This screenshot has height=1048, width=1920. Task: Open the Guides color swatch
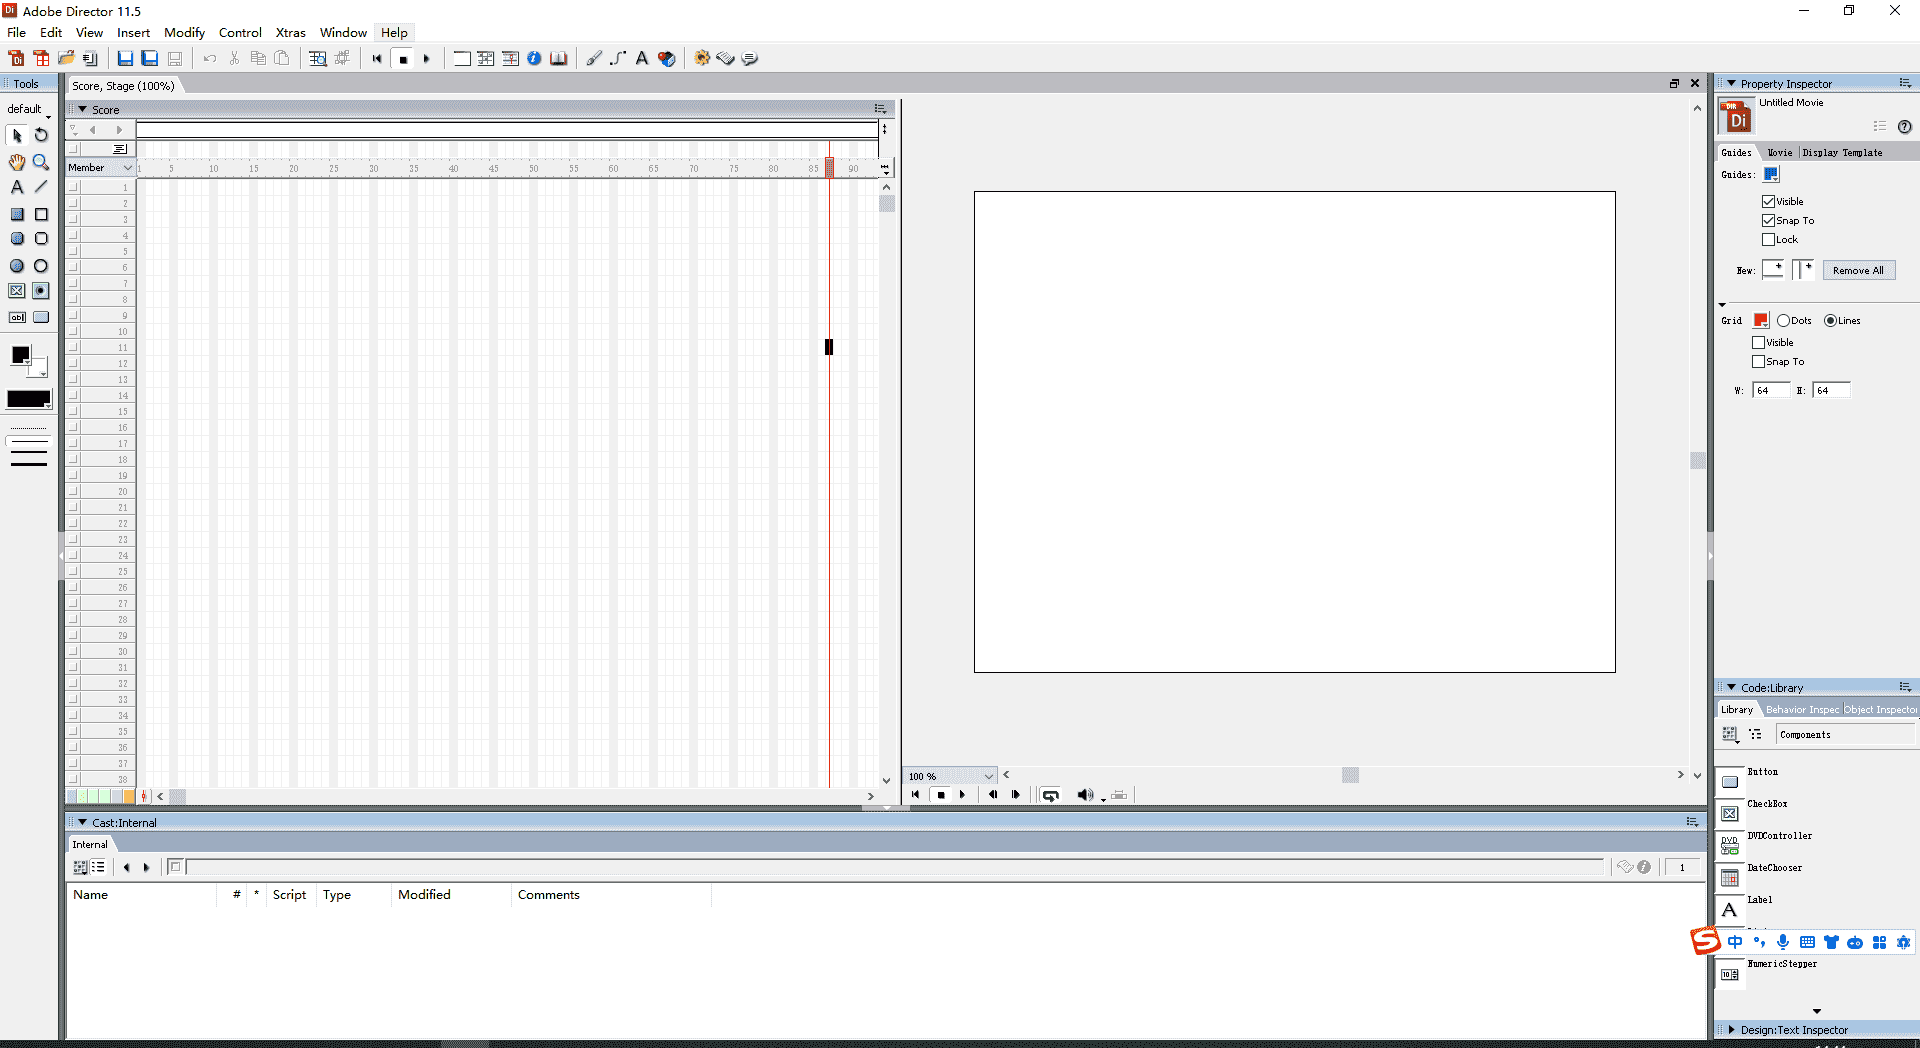pos(1771,174)
